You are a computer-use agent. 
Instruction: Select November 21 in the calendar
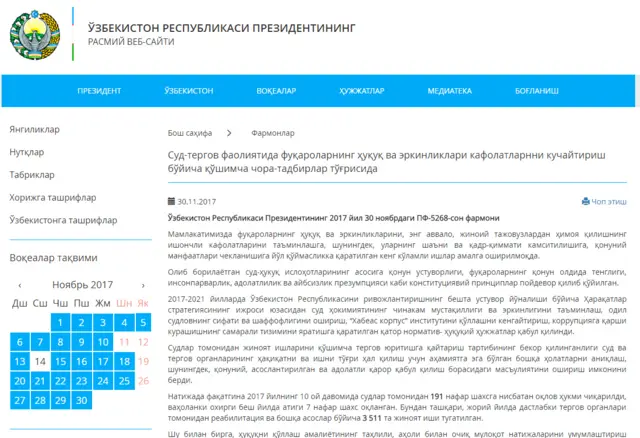(x=40, y=381)
